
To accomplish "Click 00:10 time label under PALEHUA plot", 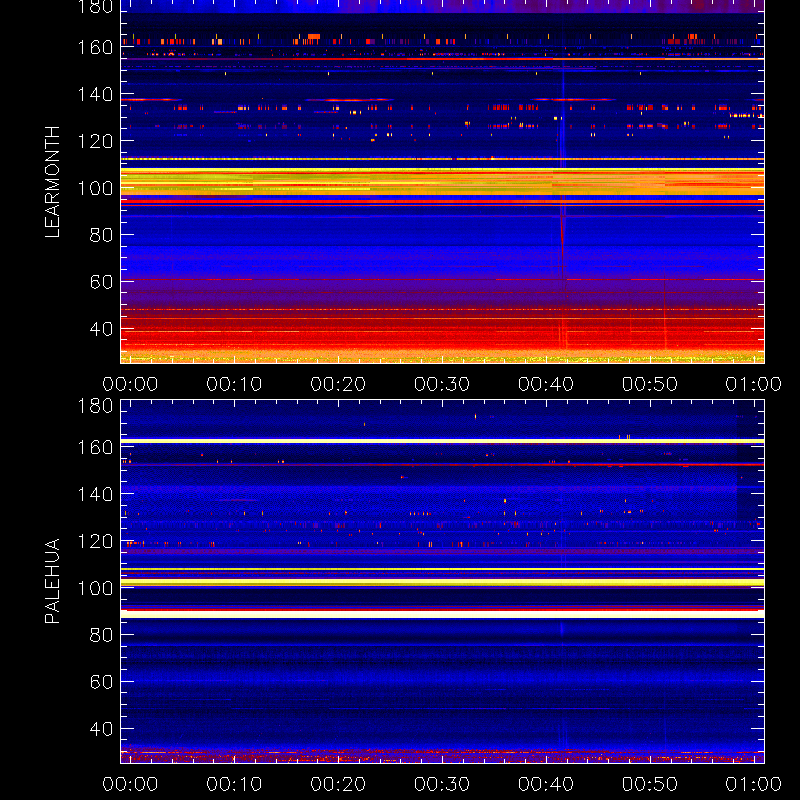I will click(x=234, y=784).
